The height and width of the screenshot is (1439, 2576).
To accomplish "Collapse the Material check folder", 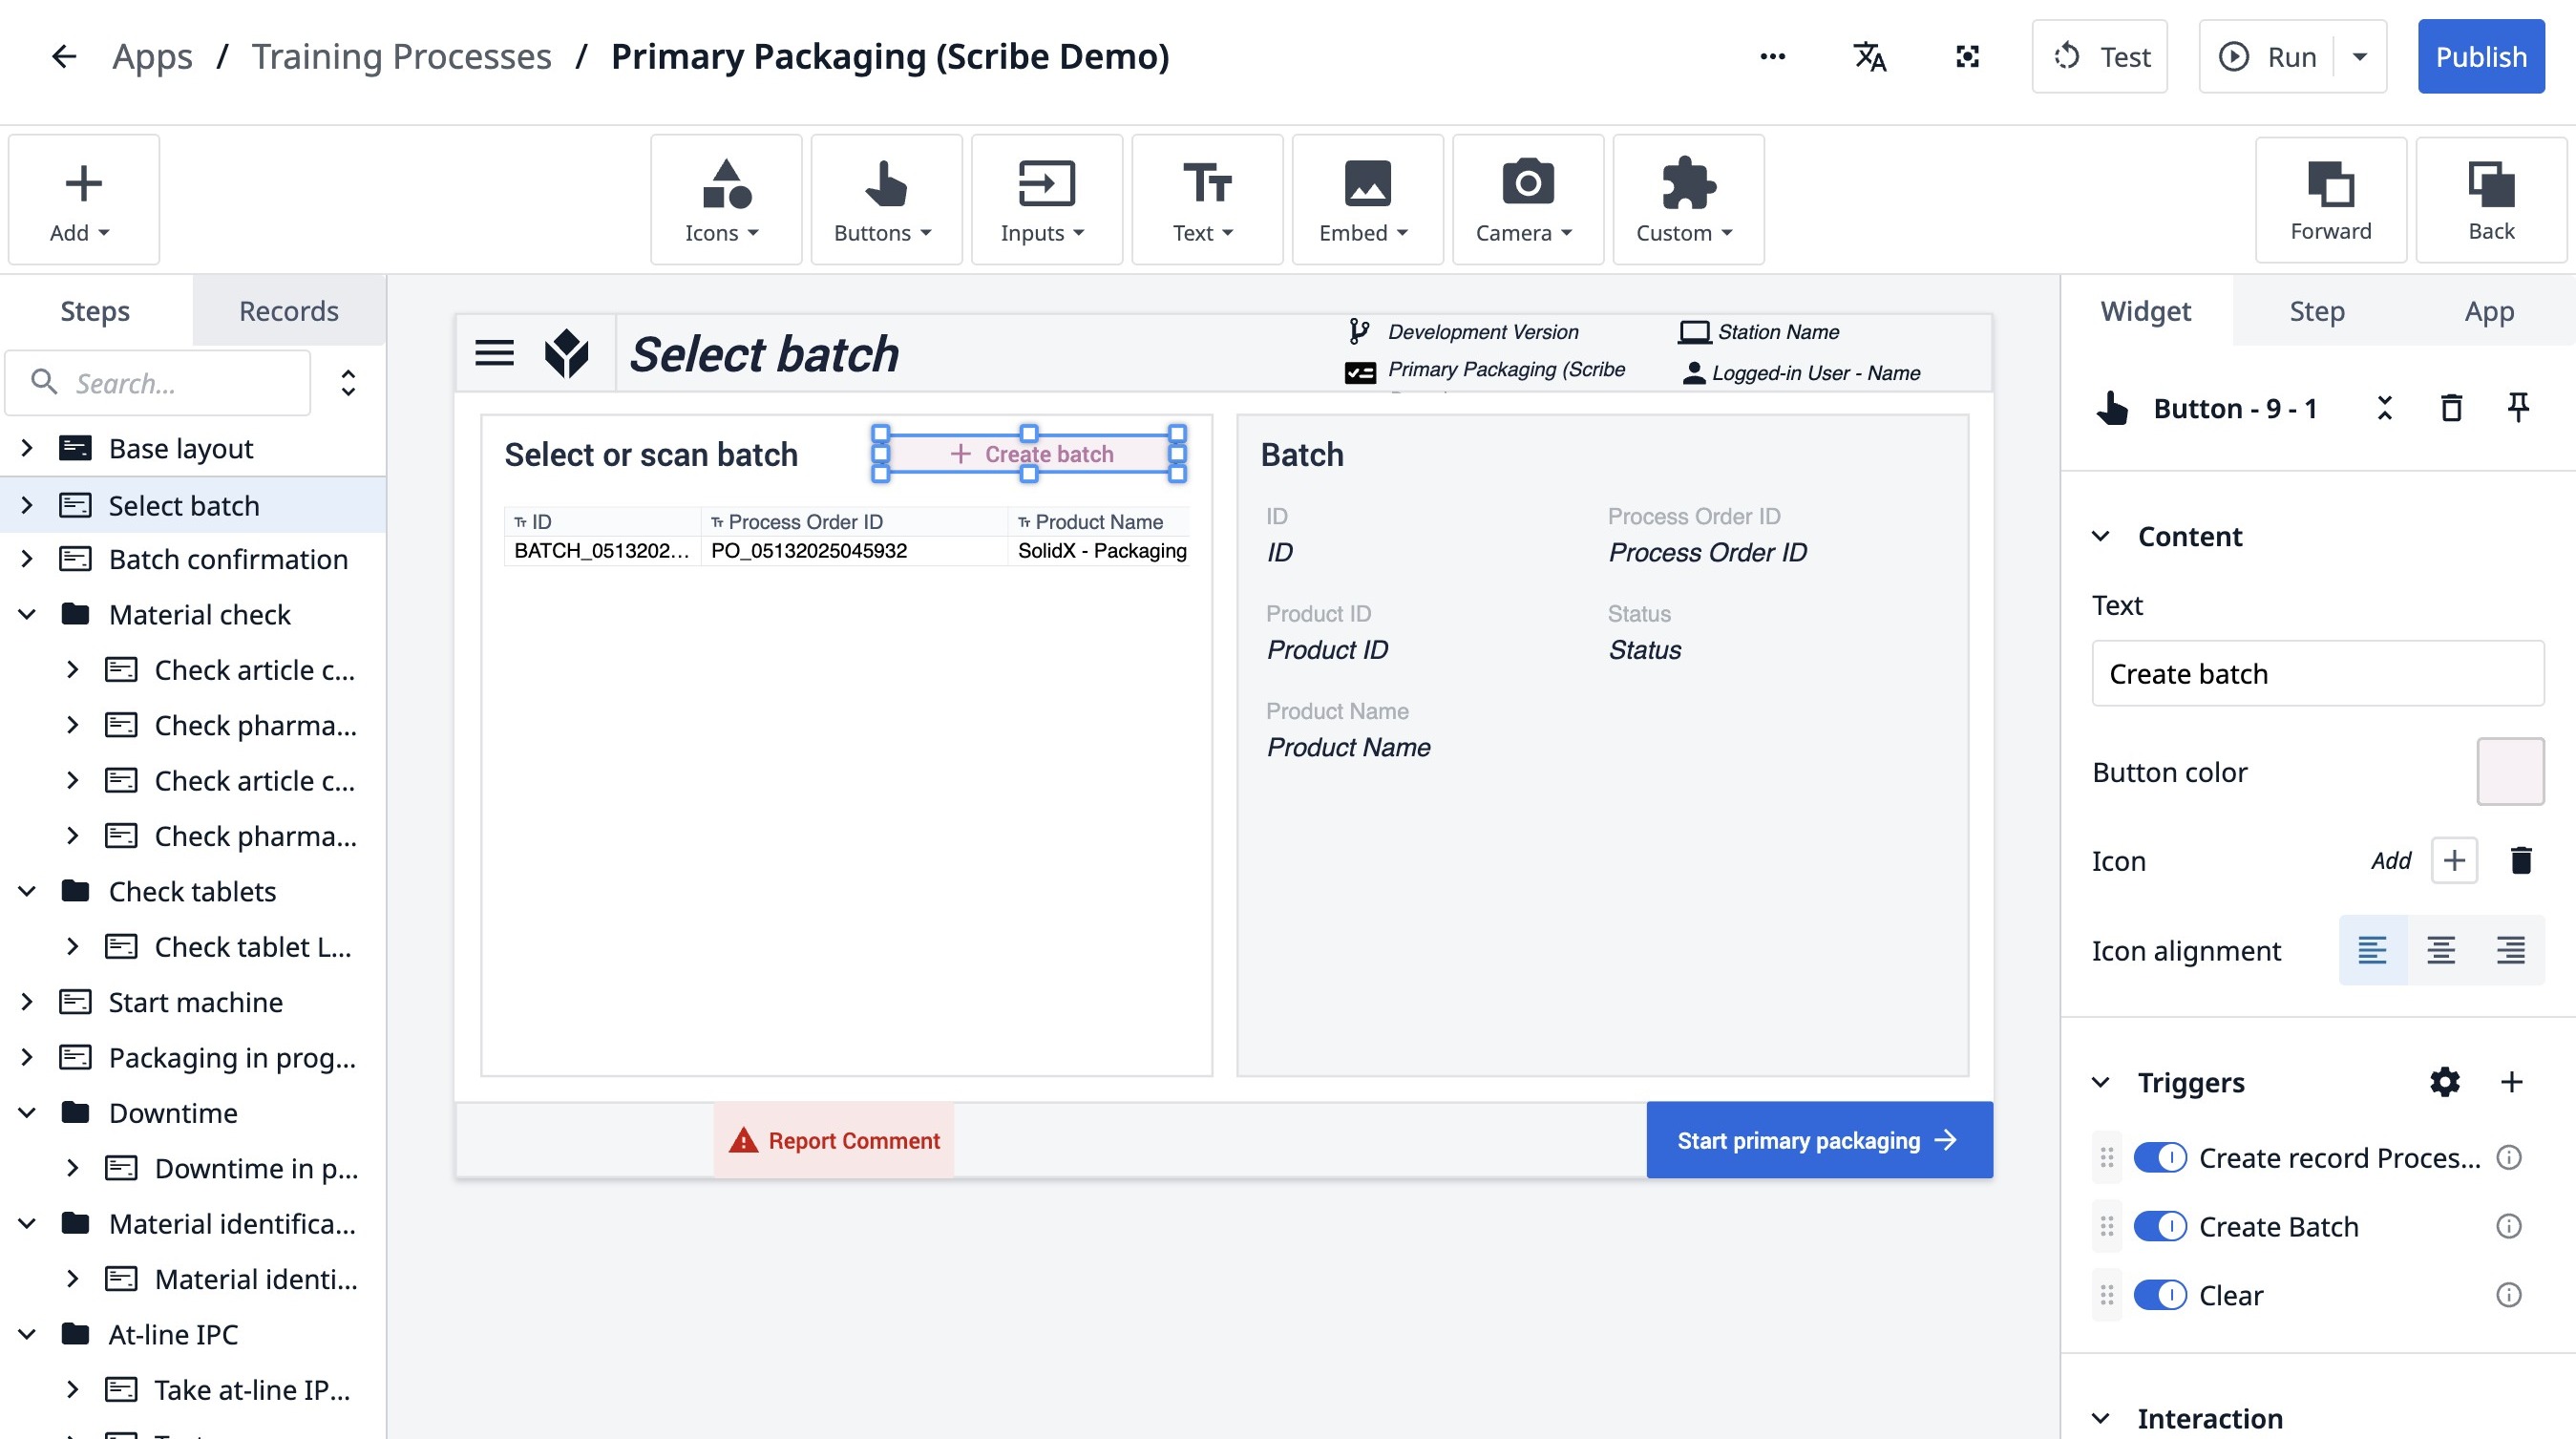I will pos(28,614).
